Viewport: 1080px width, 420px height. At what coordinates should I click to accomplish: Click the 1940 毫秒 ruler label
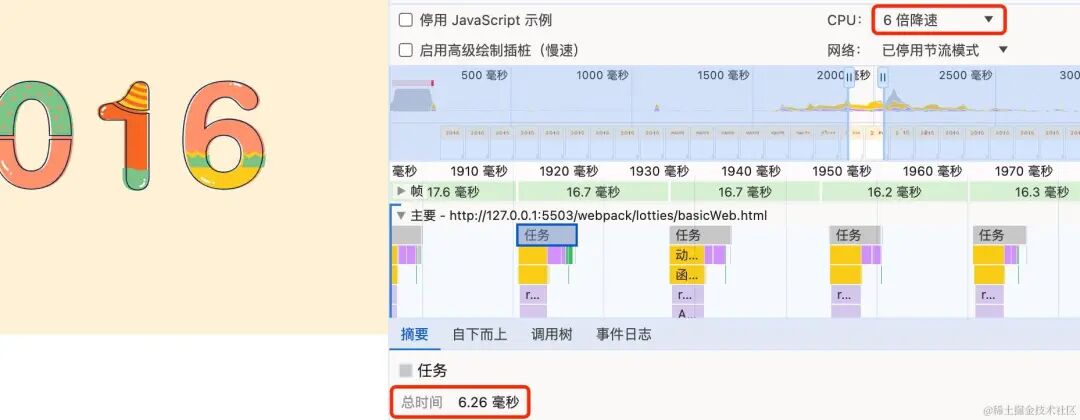coord(751,171)
